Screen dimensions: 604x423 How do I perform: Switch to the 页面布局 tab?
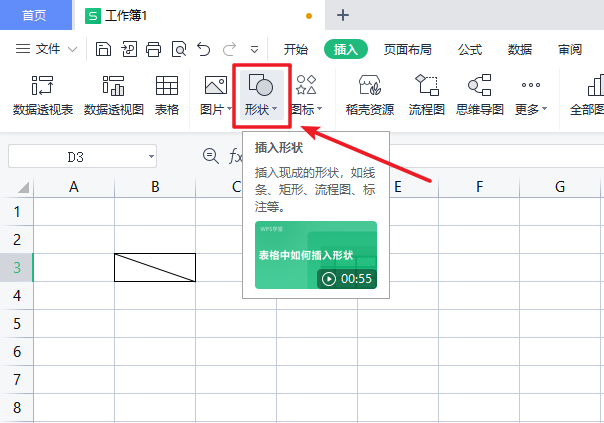point(407,49)
